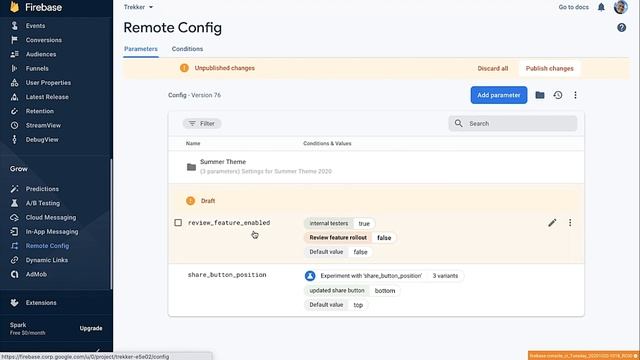
Task: Open the config overflow menu
Action: (576, 95)
